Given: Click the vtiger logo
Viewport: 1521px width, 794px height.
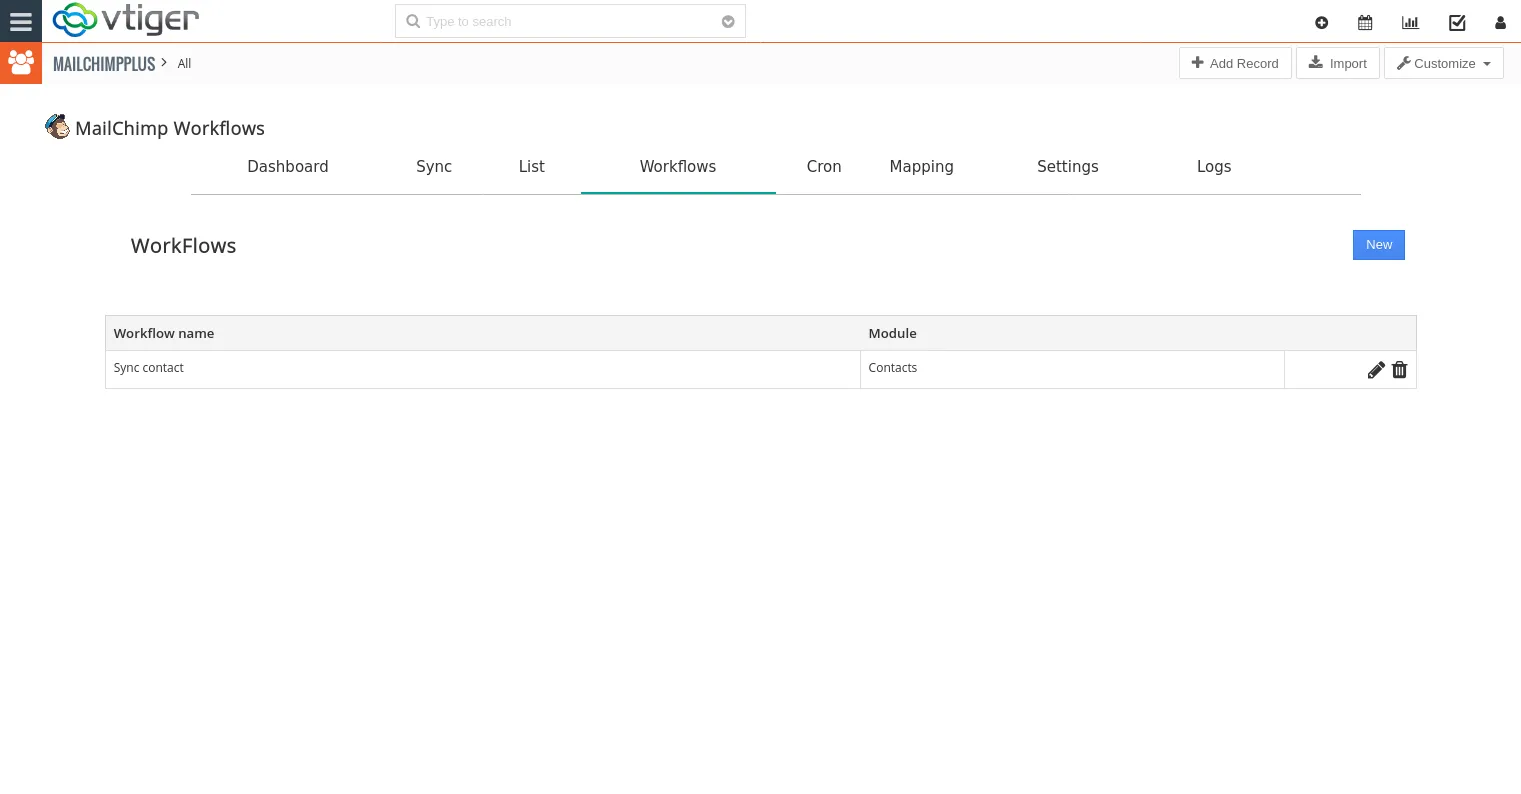Looking at the screenshot, I should 126,20.
